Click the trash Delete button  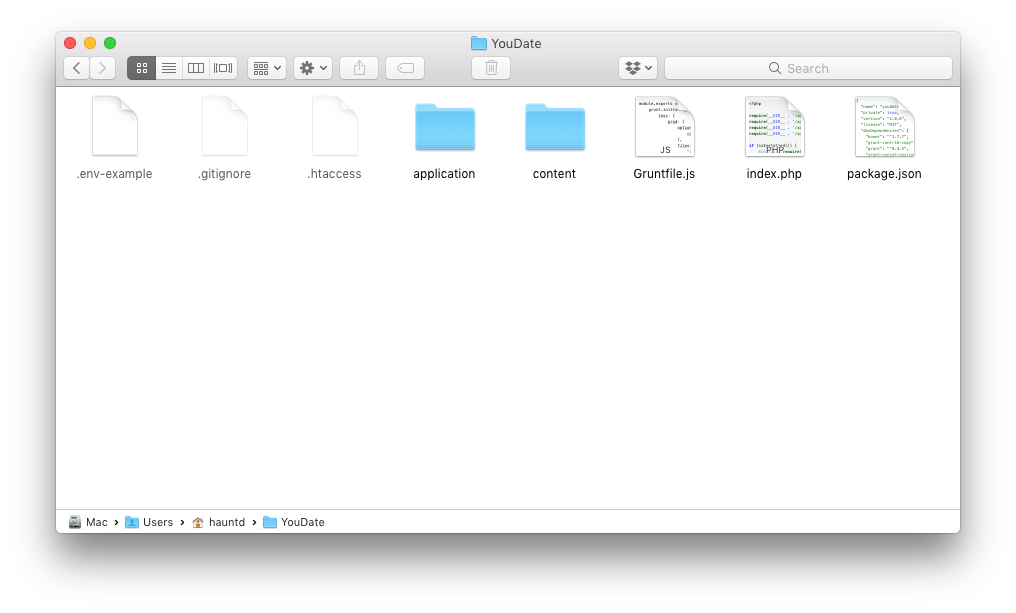point(491,68)
